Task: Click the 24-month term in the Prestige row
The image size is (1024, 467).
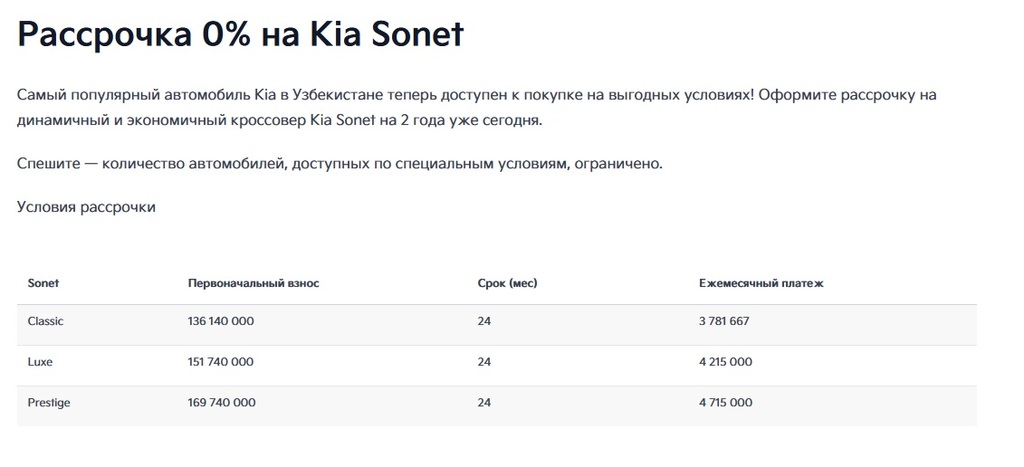Action: click(x=484, y=402)
